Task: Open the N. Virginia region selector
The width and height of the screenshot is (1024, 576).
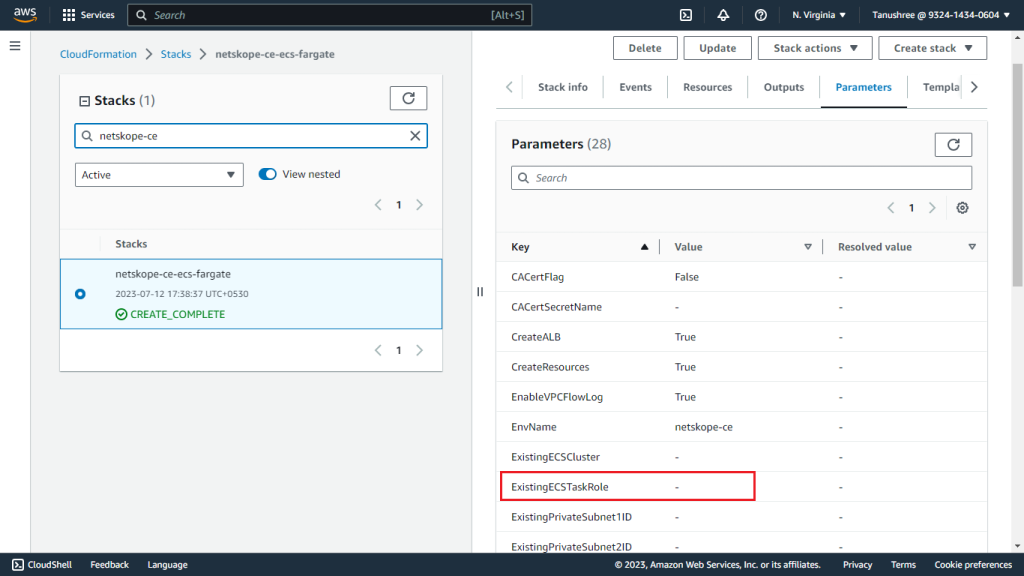Action: 819,14
